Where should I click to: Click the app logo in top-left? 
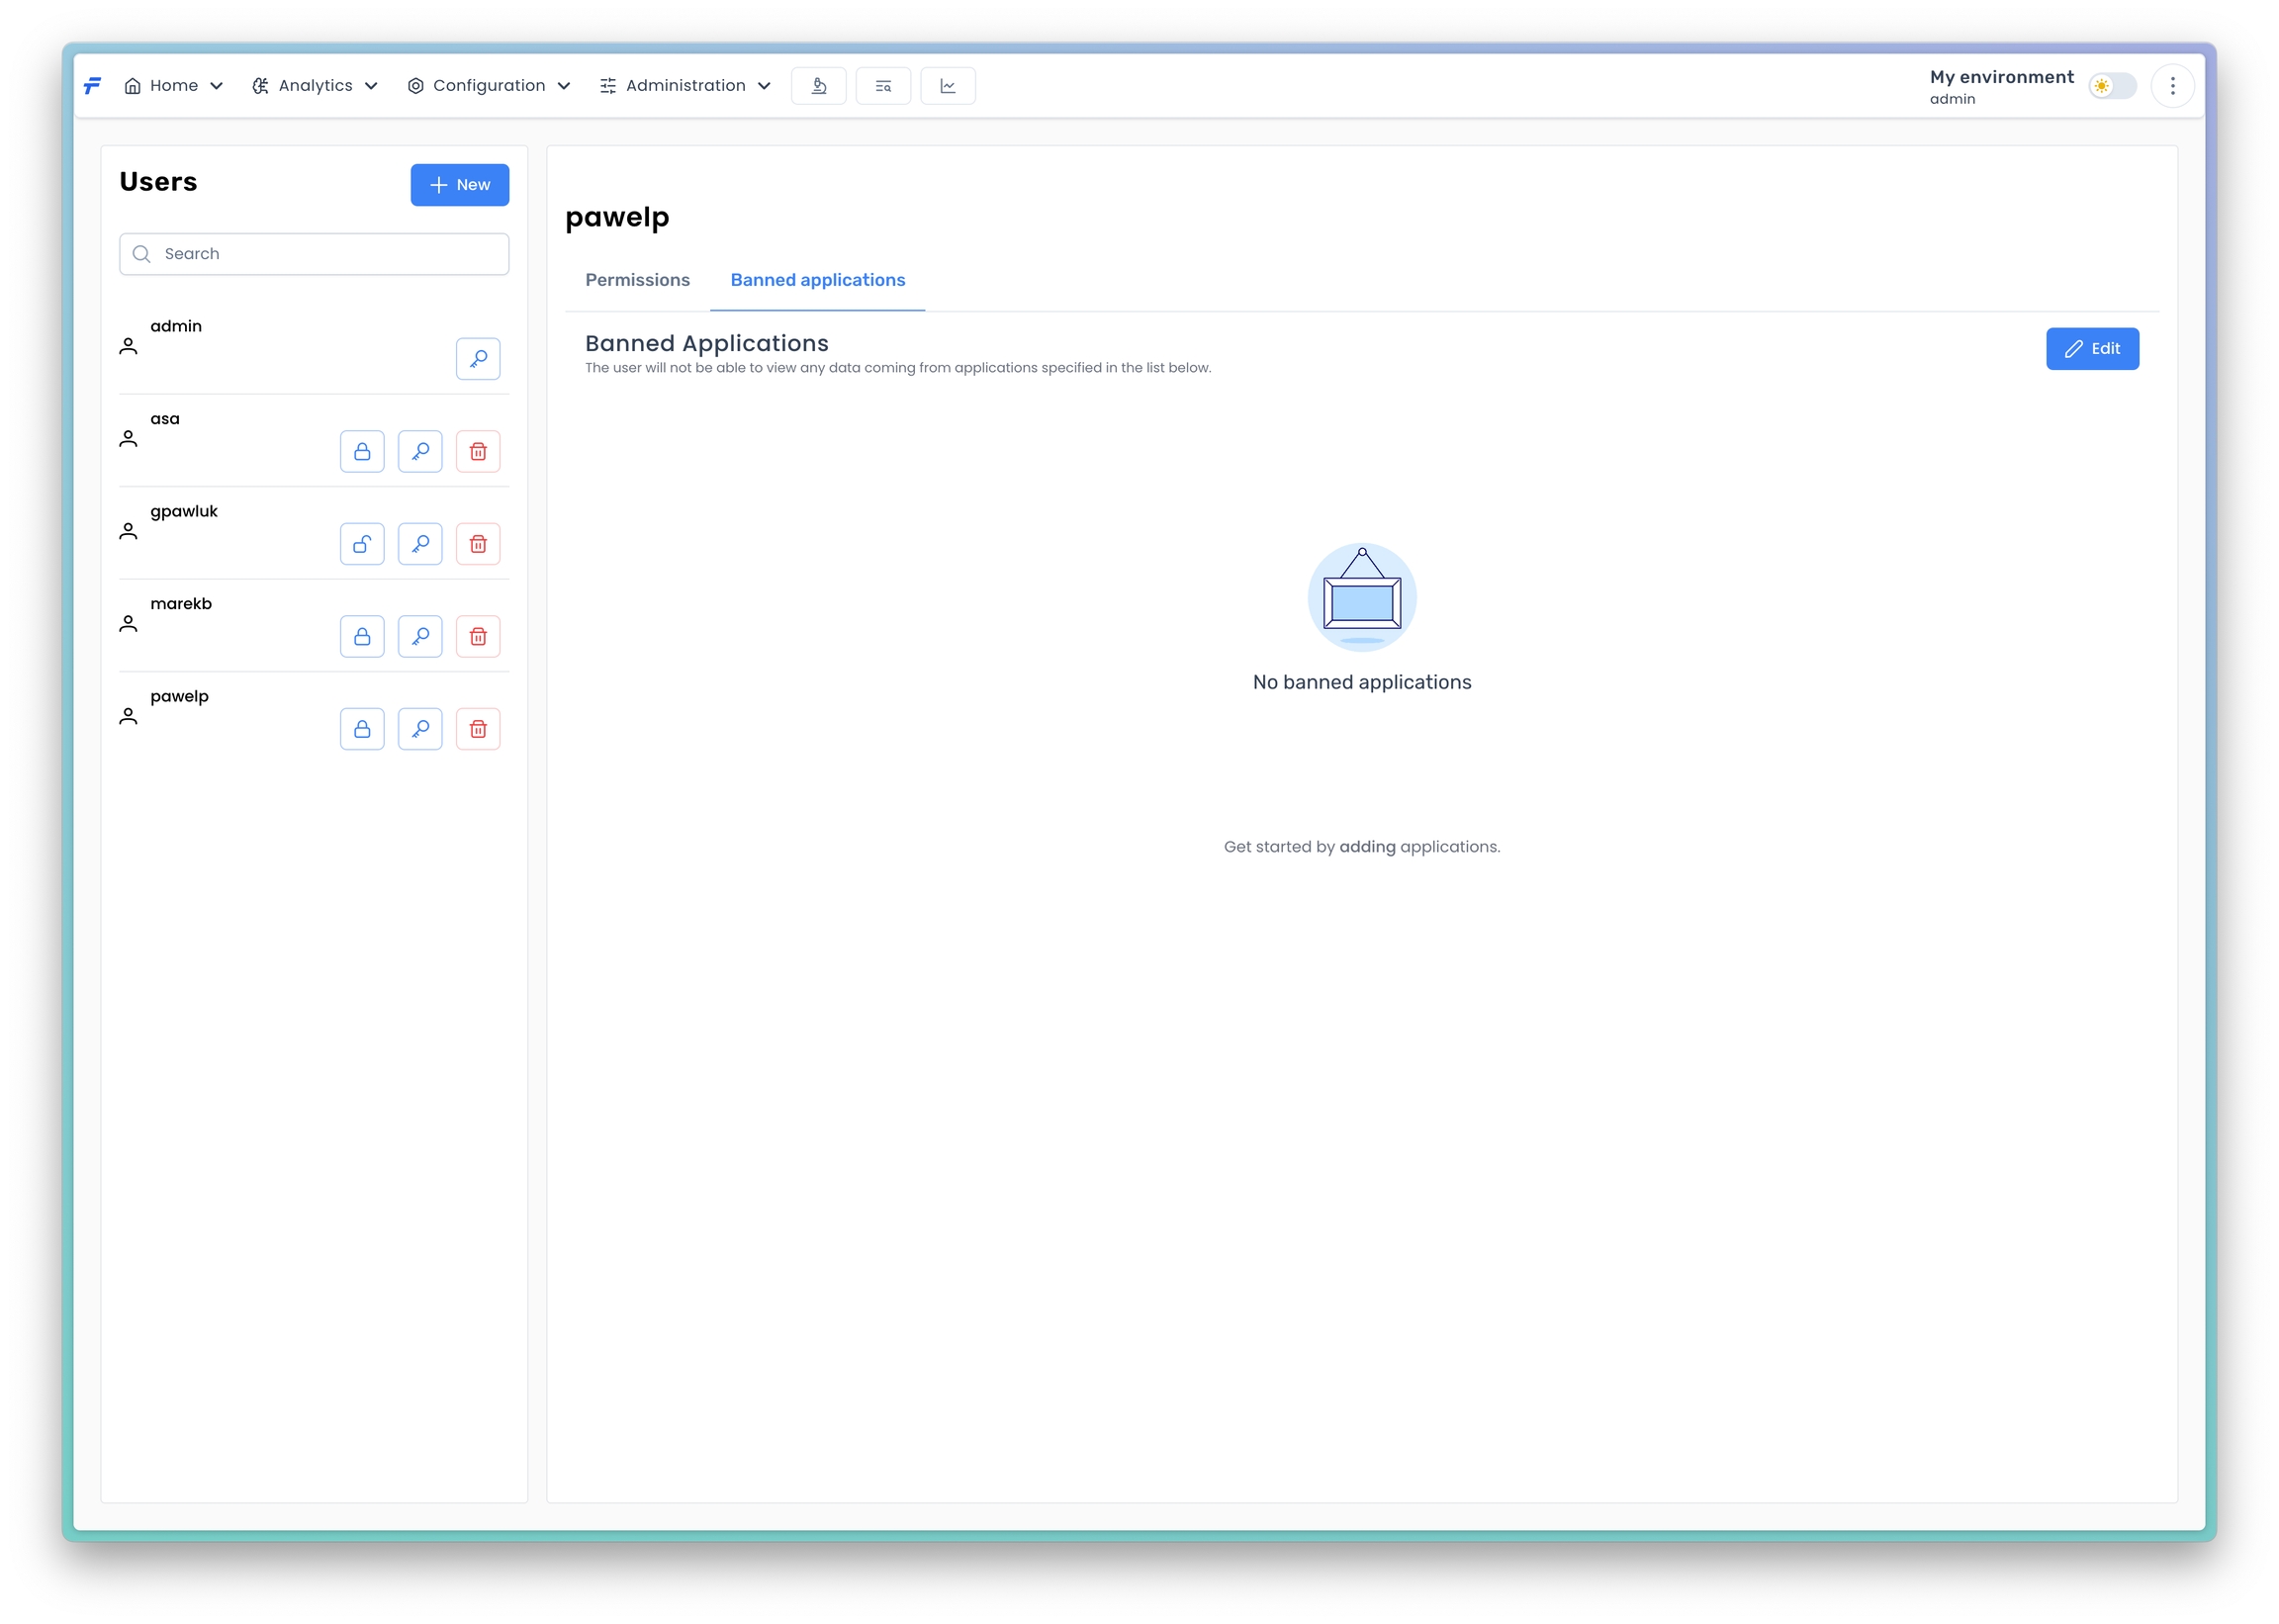tap(93, 86)
